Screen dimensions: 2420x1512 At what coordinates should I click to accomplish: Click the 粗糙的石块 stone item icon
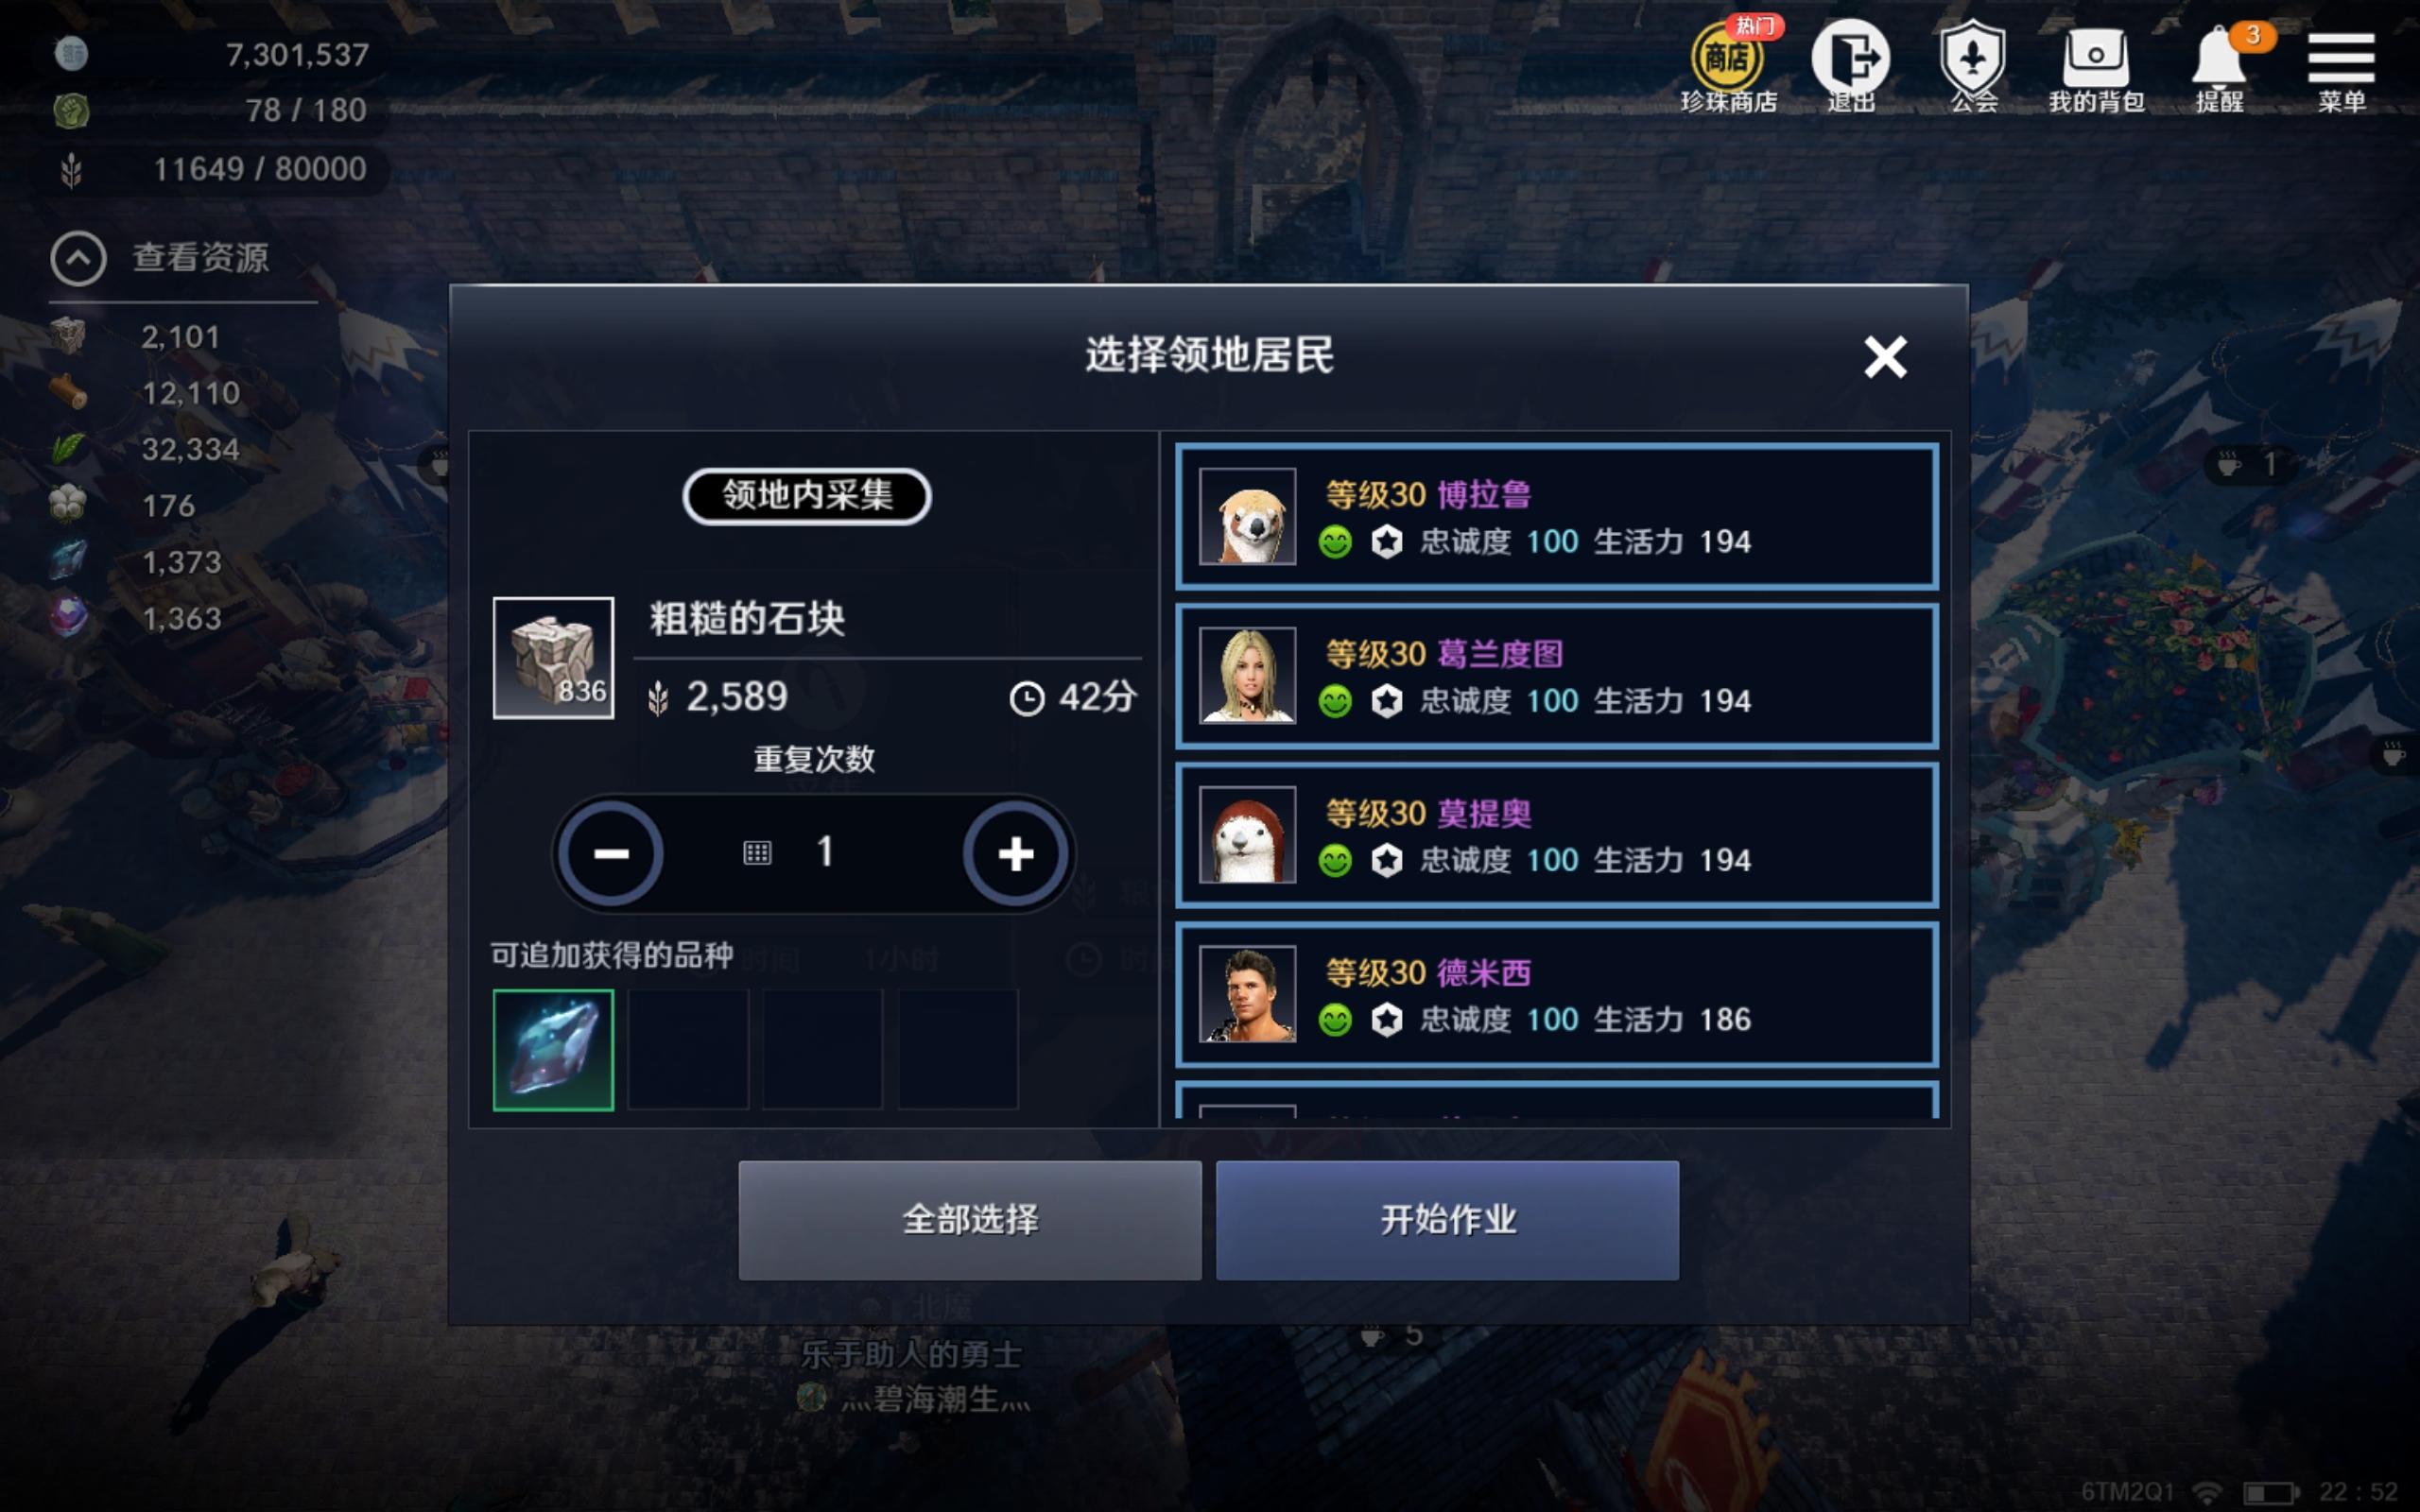tap(553, 657)
